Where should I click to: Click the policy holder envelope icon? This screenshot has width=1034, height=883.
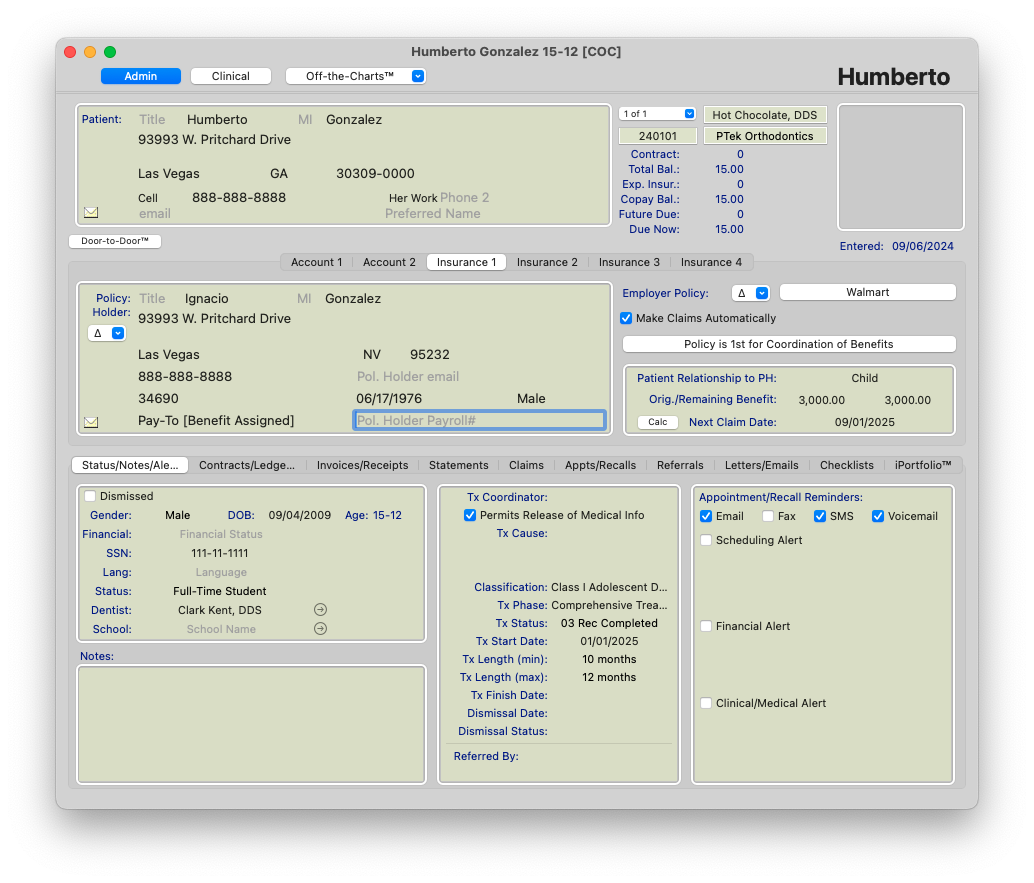91,422
